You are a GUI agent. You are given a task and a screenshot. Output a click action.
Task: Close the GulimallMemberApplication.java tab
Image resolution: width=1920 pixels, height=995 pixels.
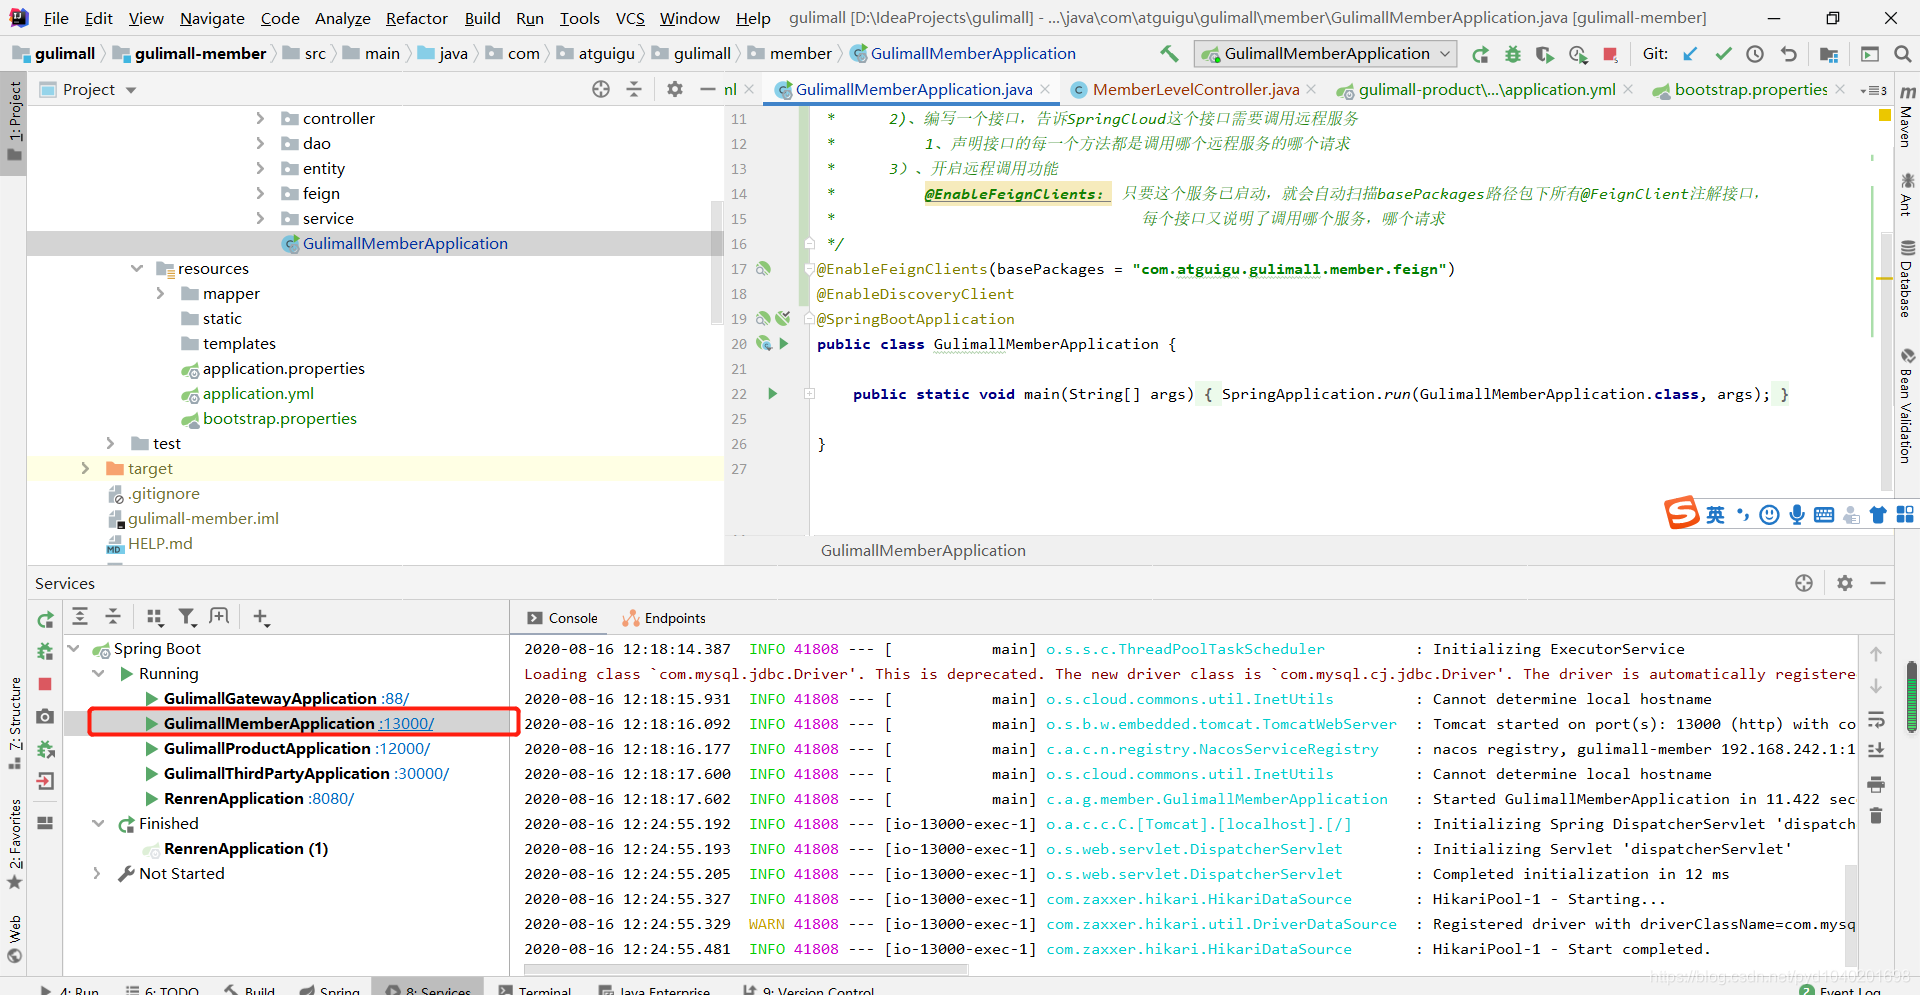1045,90
